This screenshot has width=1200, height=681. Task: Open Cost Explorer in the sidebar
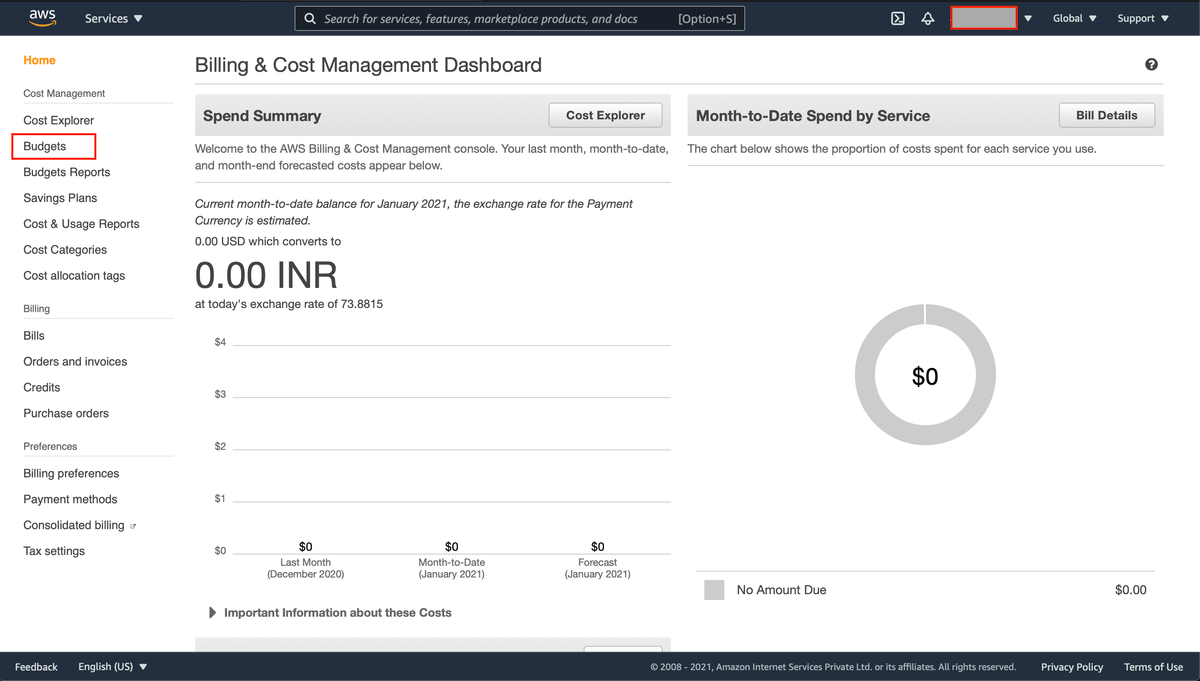[x=59, y=120]
